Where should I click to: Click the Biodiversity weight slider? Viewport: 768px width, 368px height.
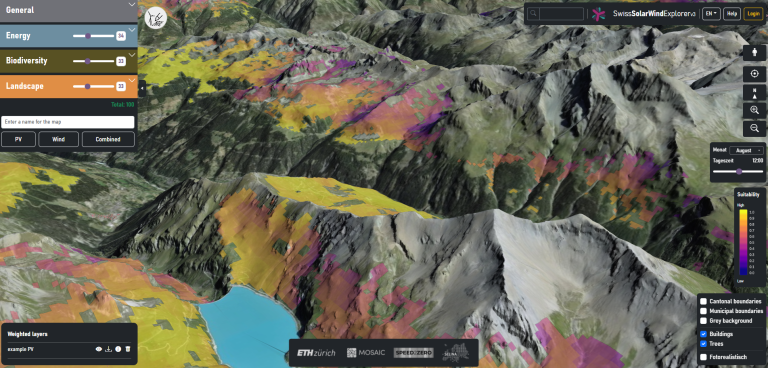tap(94, 61)
